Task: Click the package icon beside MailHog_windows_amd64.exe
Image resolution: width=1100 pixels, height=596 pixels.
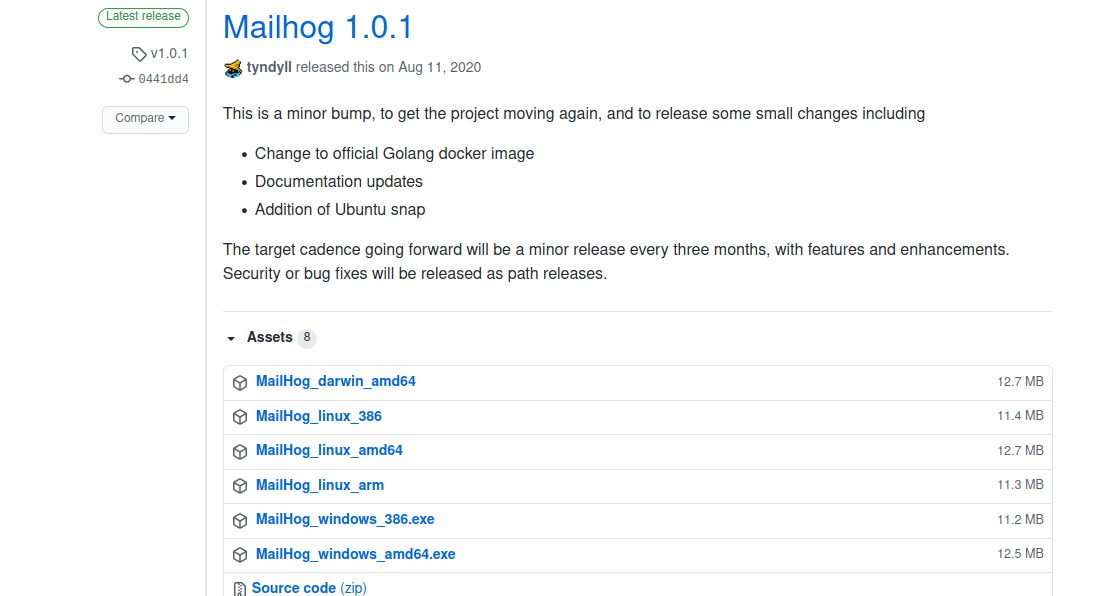Action: [240, 554]
